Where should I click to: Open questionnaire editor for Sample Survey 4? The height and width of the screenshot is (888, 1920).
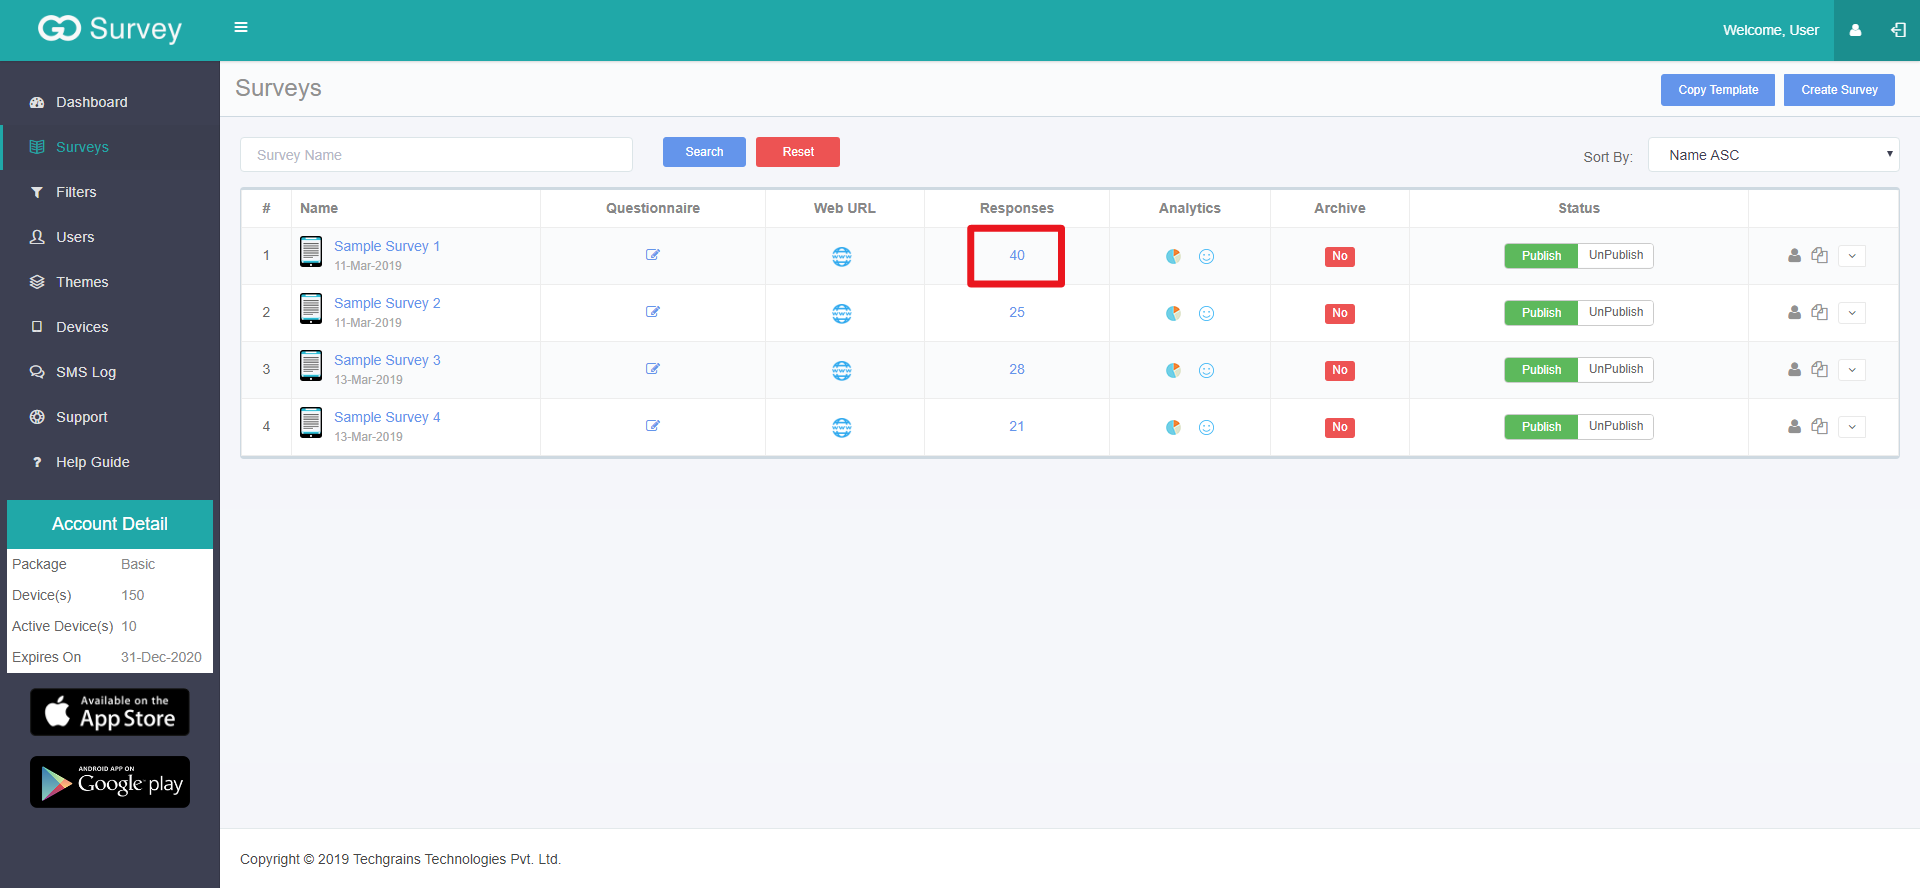coord(653,426)
